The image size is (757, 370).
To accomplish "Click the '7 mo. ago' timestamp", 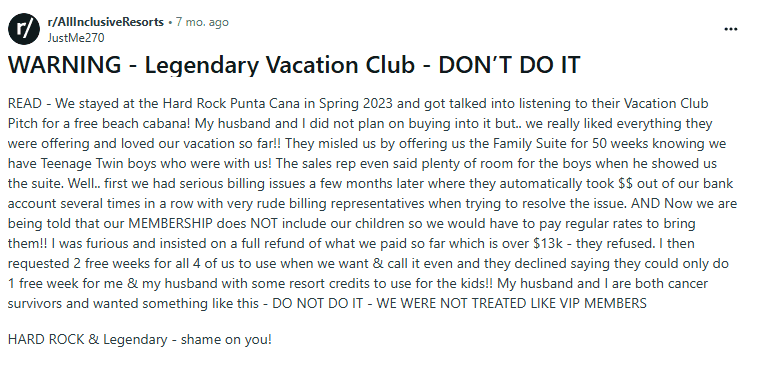I will 202,22.
